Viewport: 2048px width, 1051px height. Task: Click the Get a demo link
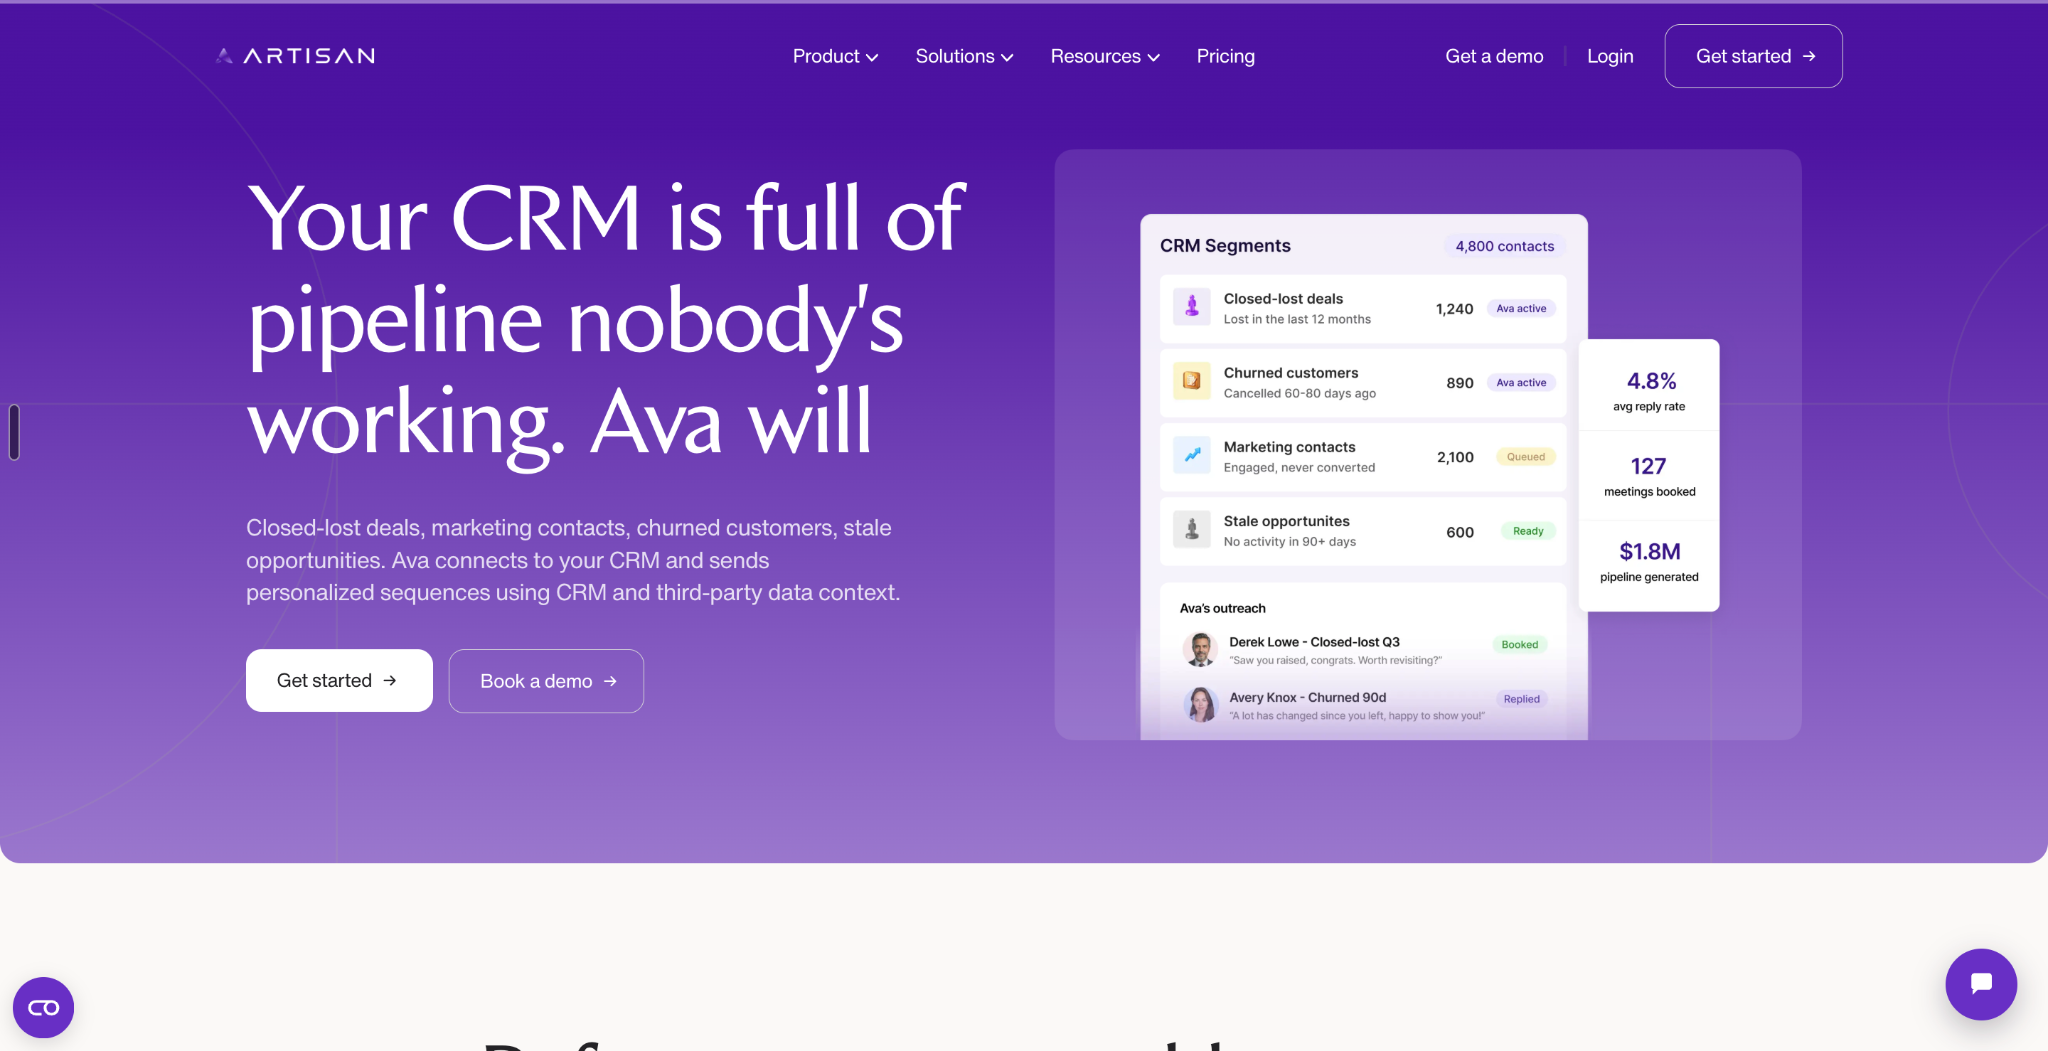(1494, 56)
